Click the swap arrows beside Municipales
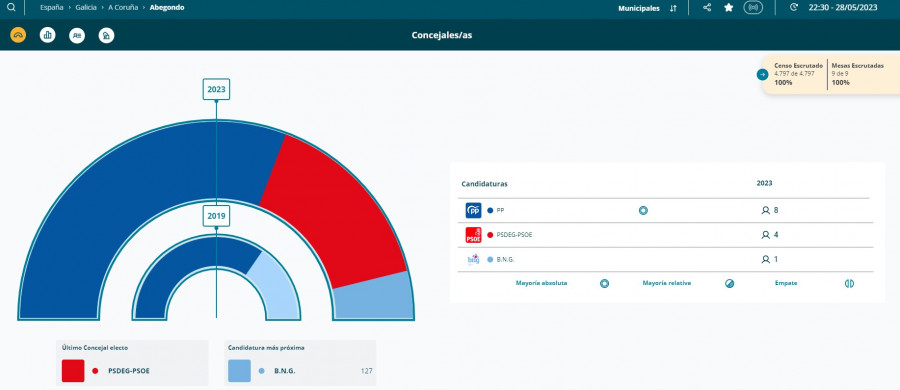900x390 pixels. point(673,8)
